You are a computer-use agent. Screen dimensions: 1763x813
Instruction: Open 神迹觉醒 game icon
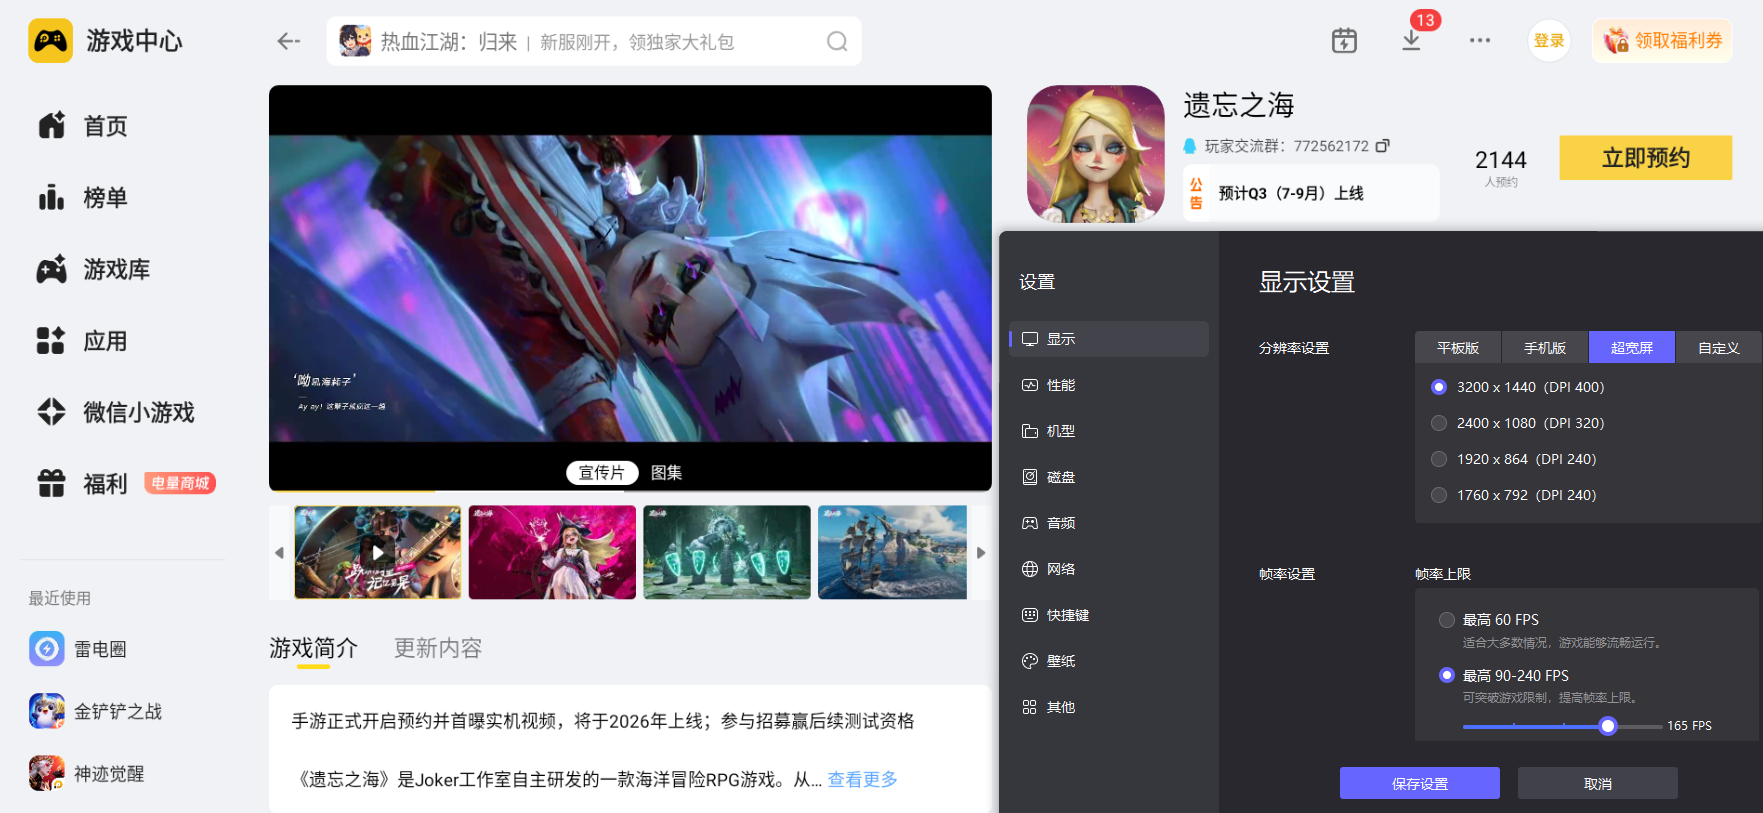point(47,773)
